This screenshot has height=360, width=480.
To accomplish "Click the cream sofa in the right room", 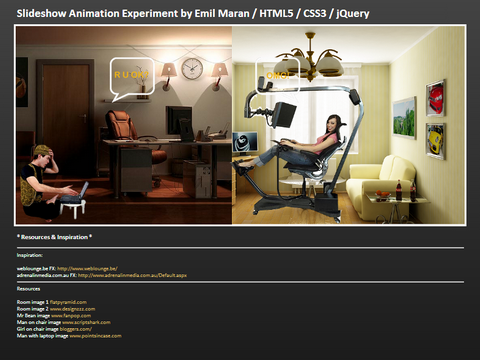I will click(380, 187).
